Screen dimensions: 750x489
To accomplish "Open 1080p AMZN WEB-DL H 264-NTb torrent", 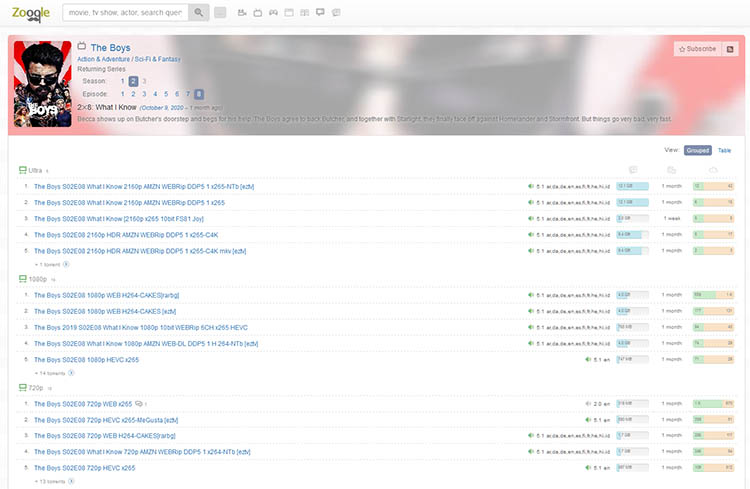I will click(x=146, y=344).
